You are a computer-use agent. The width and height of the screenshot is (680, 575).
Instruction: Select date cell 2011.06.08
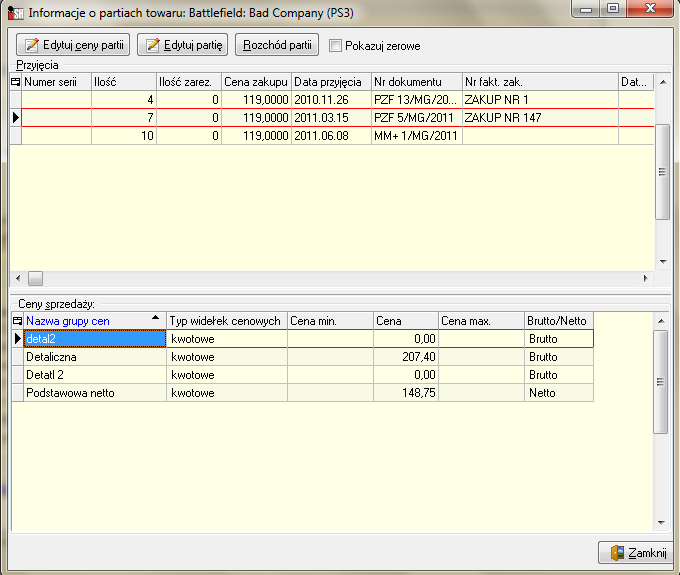coord(331,136)
